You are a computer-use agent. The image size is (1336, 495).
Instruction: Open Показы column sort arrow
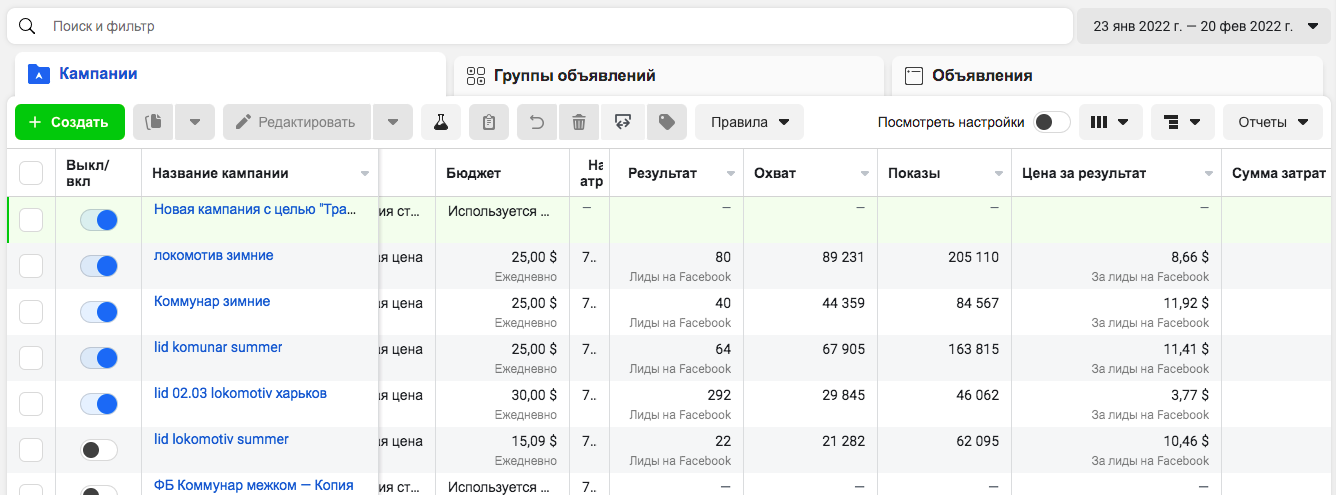click(x=999, y=174)
